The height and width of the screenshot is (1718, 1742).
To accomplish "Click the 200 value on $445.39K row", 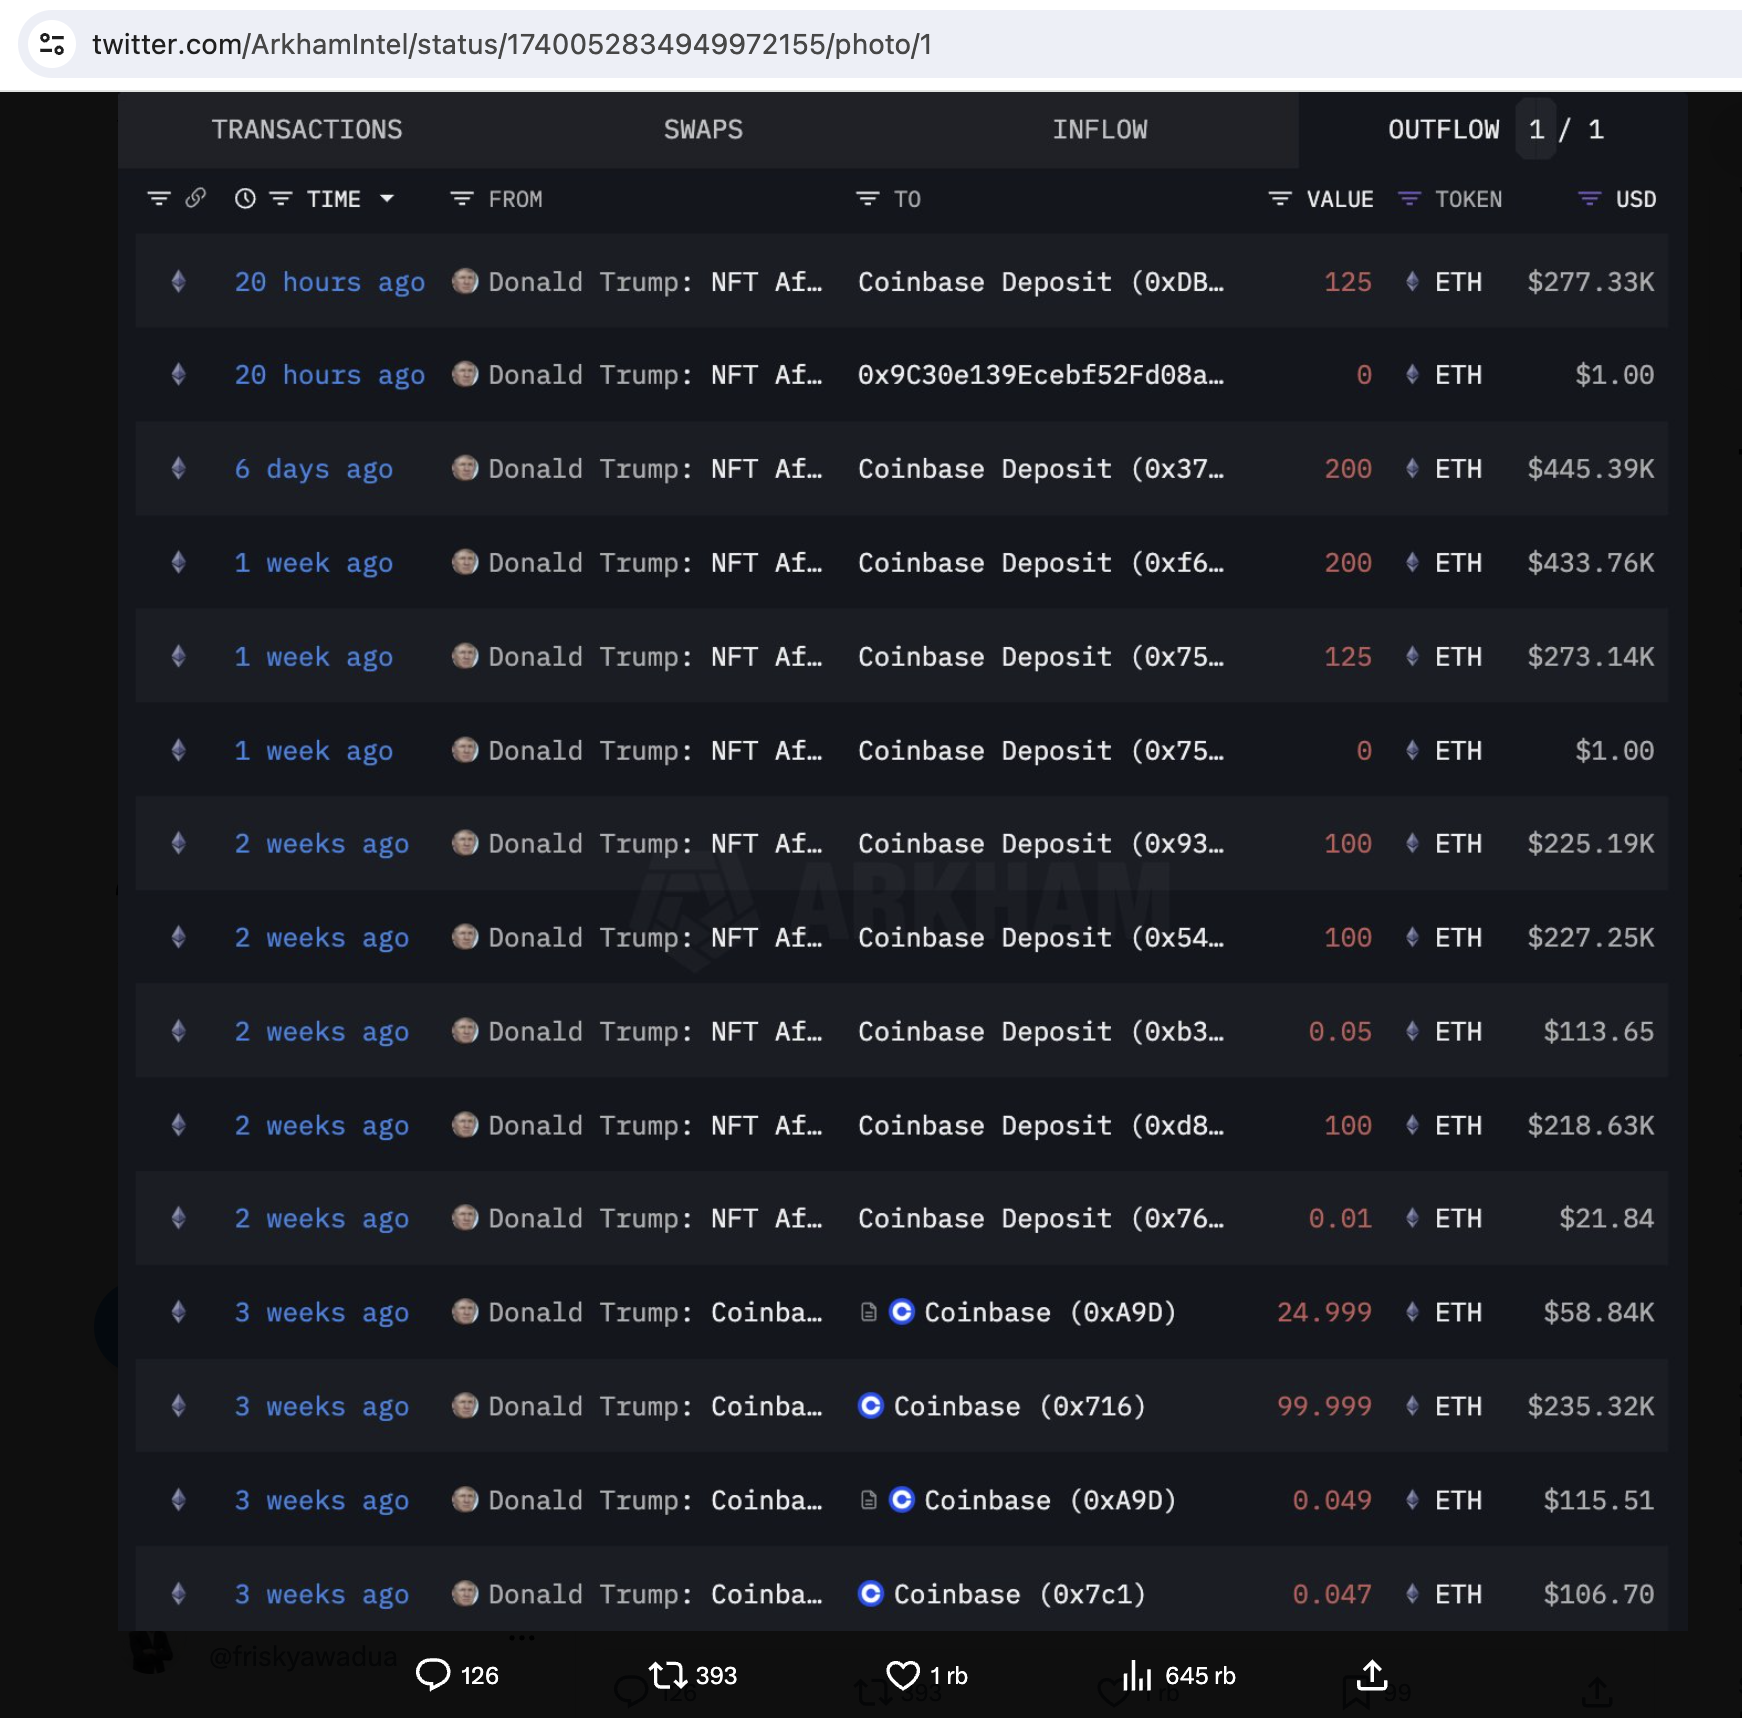I will point(1348,469).
